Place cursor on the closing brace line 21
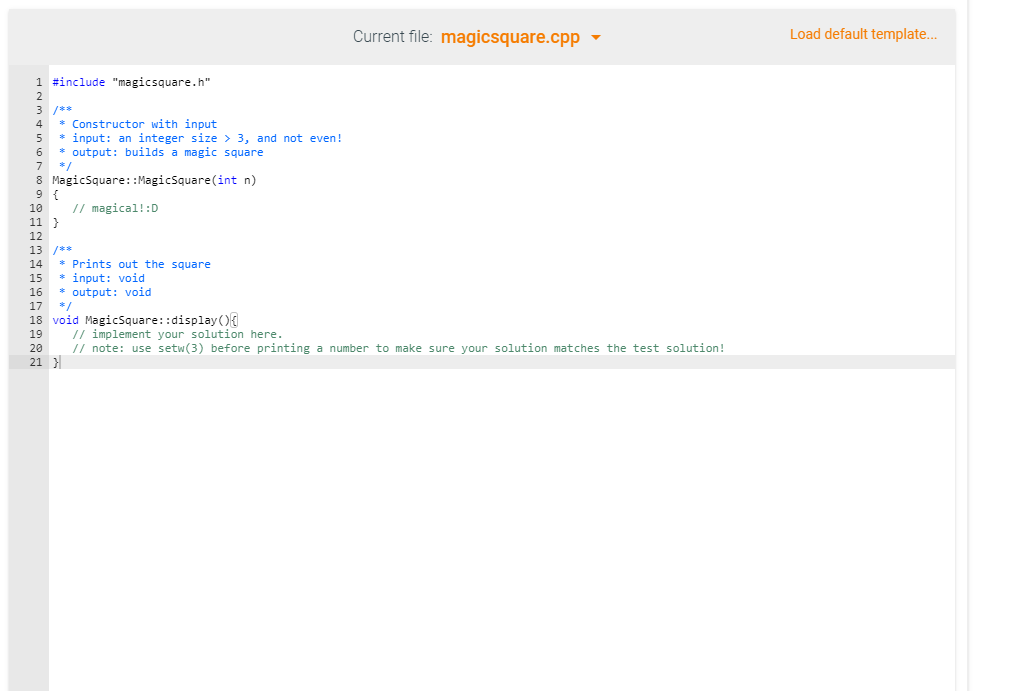This screenshot has width=1012, height=691. tap(54, 362)
